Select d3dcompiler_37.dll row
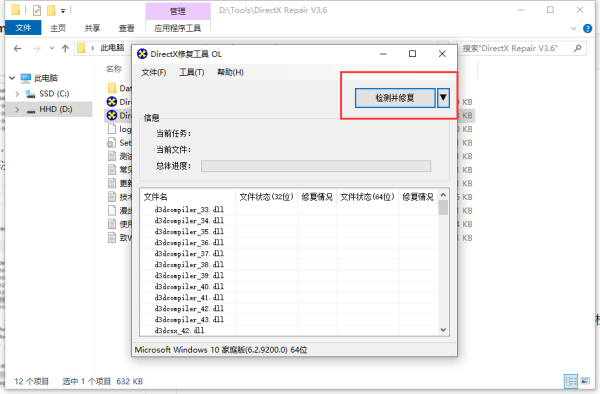This screenshot has width=600, height=394. pos(289,254)
